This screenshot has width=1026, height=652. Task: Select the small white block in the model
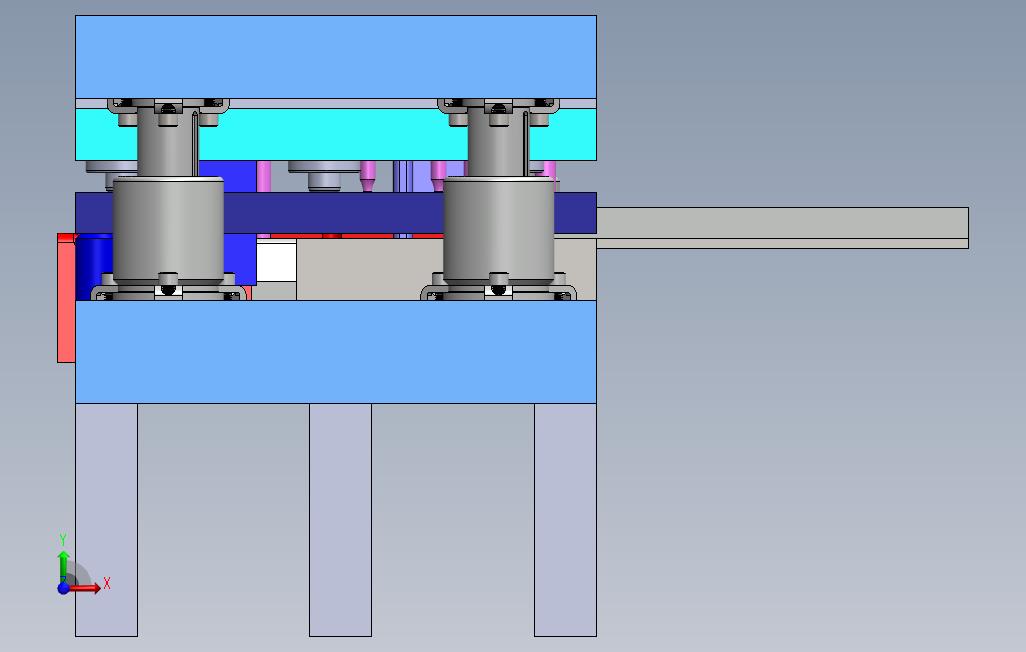tap(276, 261)
